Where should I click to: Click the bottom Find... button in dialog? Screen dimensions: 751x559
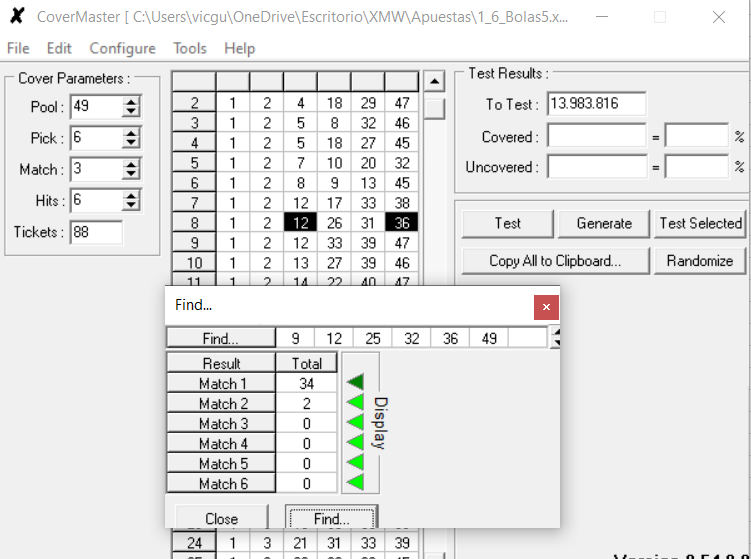coord(331,517)
